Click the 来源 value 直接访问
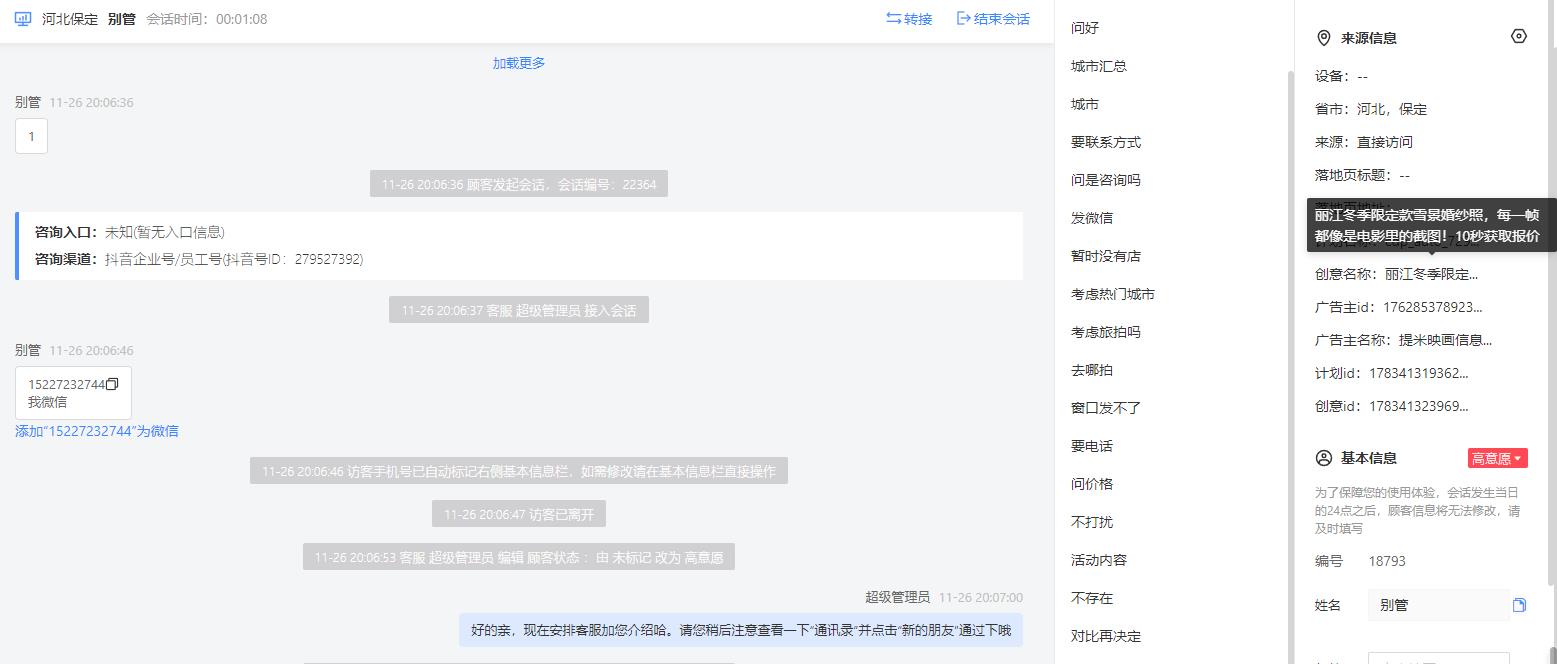This screenshot has height=664, width=1557. point(1385,142)
